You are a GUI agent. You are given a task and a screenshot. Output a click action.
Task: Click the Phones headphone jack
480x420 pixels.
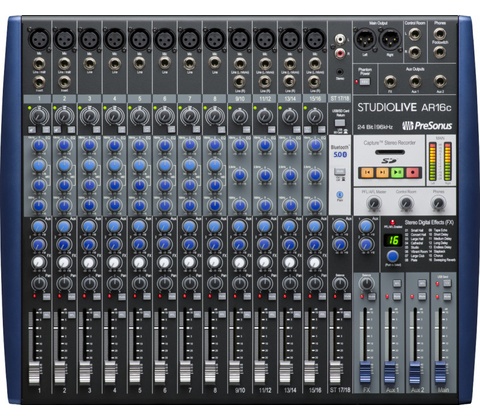pos(440,34)
